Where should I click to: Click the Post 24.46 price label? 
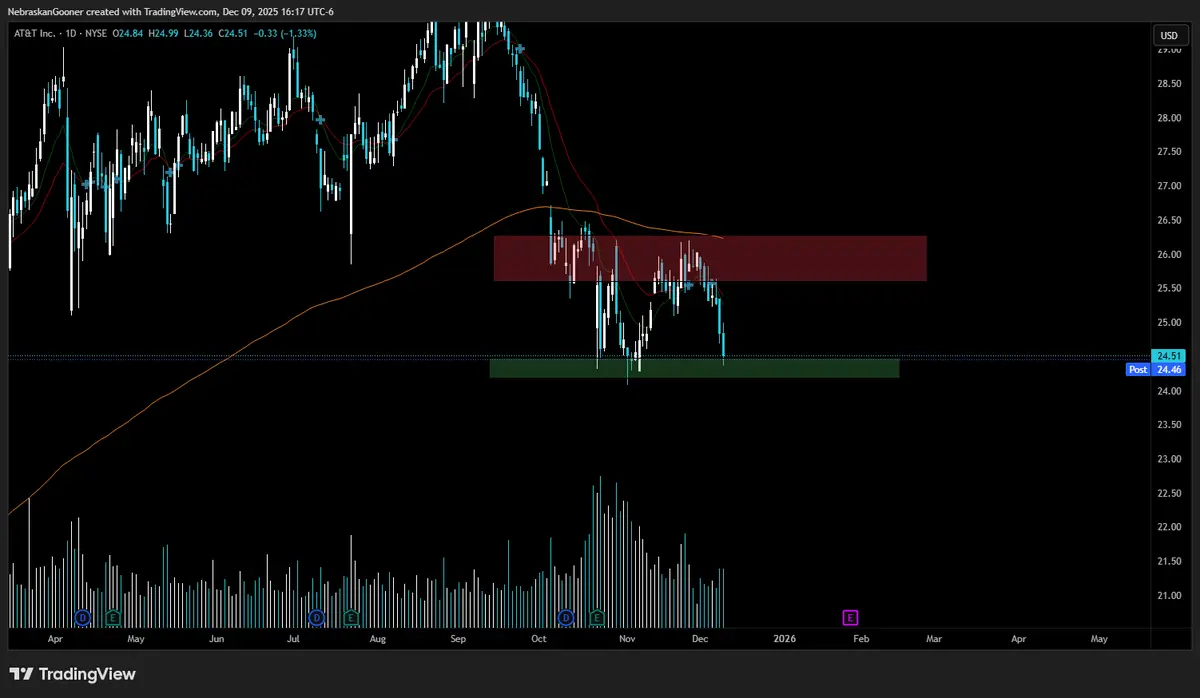point(1155,369)
